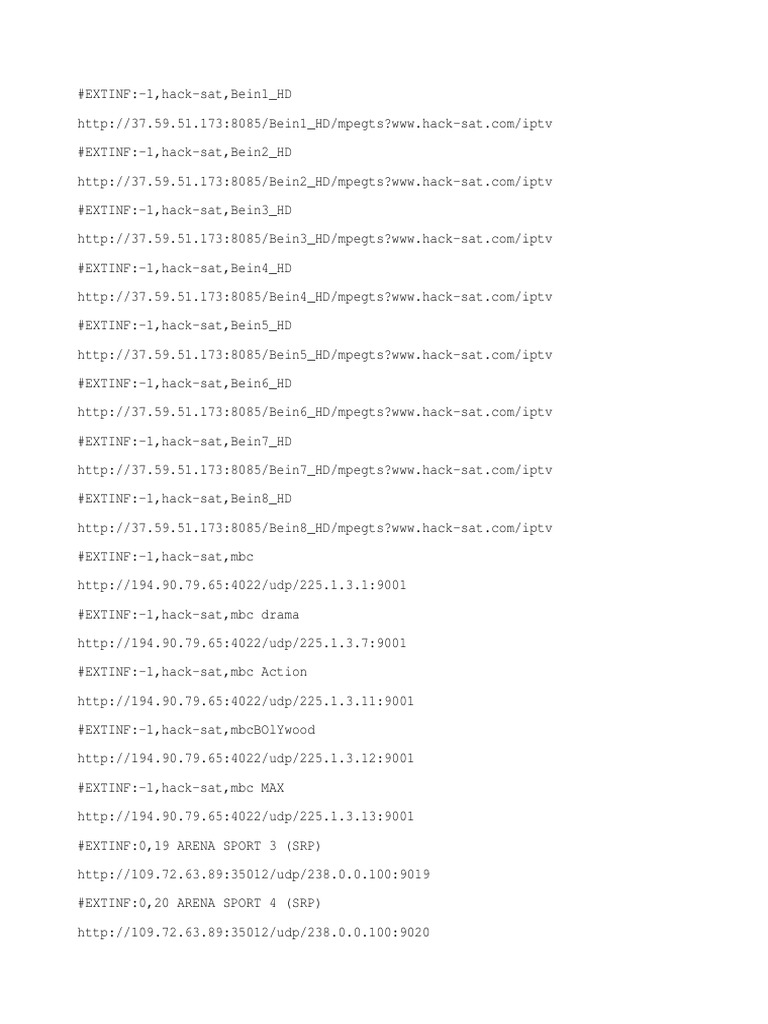
Task: Open the Bein8_HD stream URL
Action: 315,528
